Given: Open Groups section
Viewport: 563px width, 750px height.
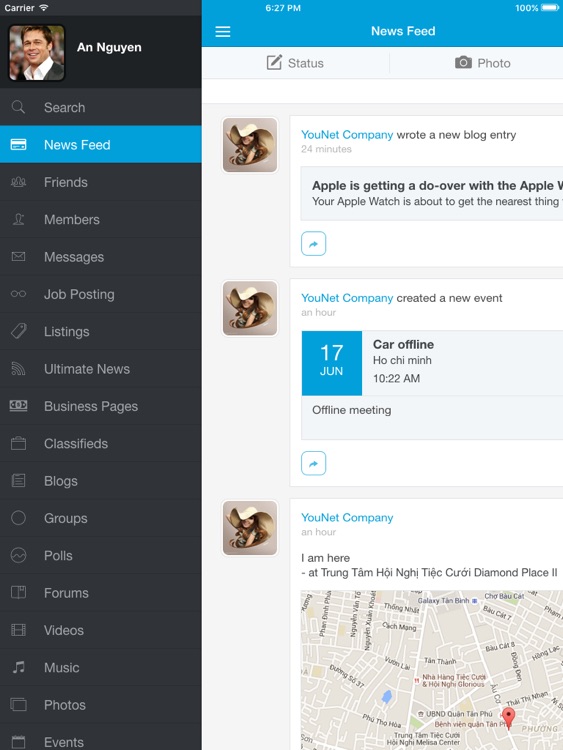Looking at the screenshot, I should pyautogui.click(x=100, y=518).
